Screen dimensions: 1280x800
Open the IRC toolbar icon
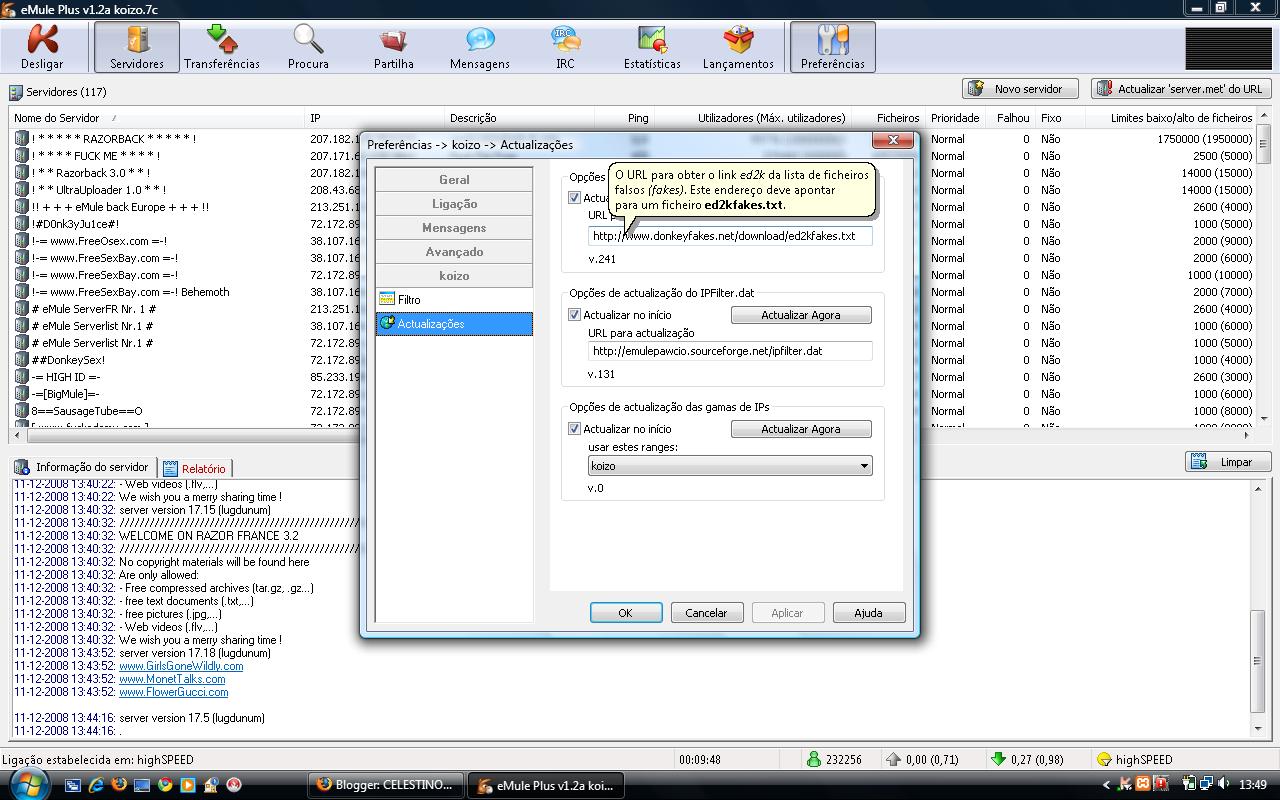[x=565, y=47]
